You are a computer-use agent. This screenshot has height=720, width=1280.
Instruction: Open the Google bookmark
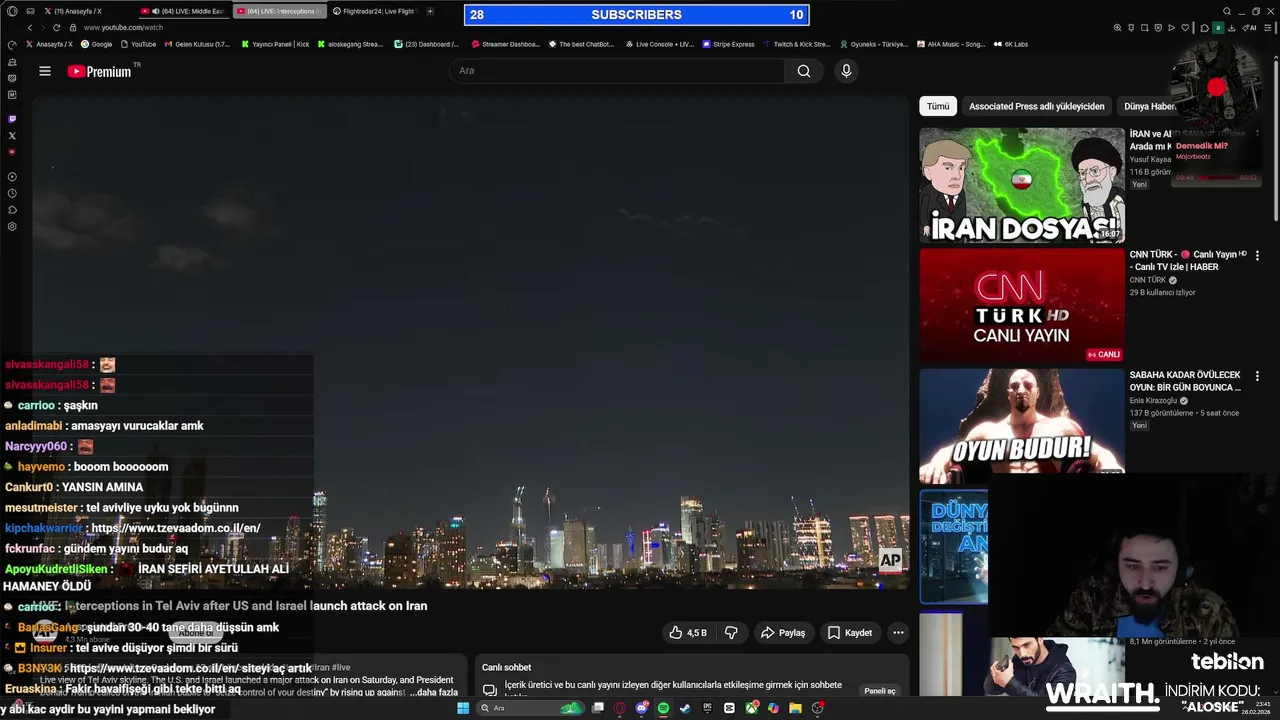click(x=97, y=44)
